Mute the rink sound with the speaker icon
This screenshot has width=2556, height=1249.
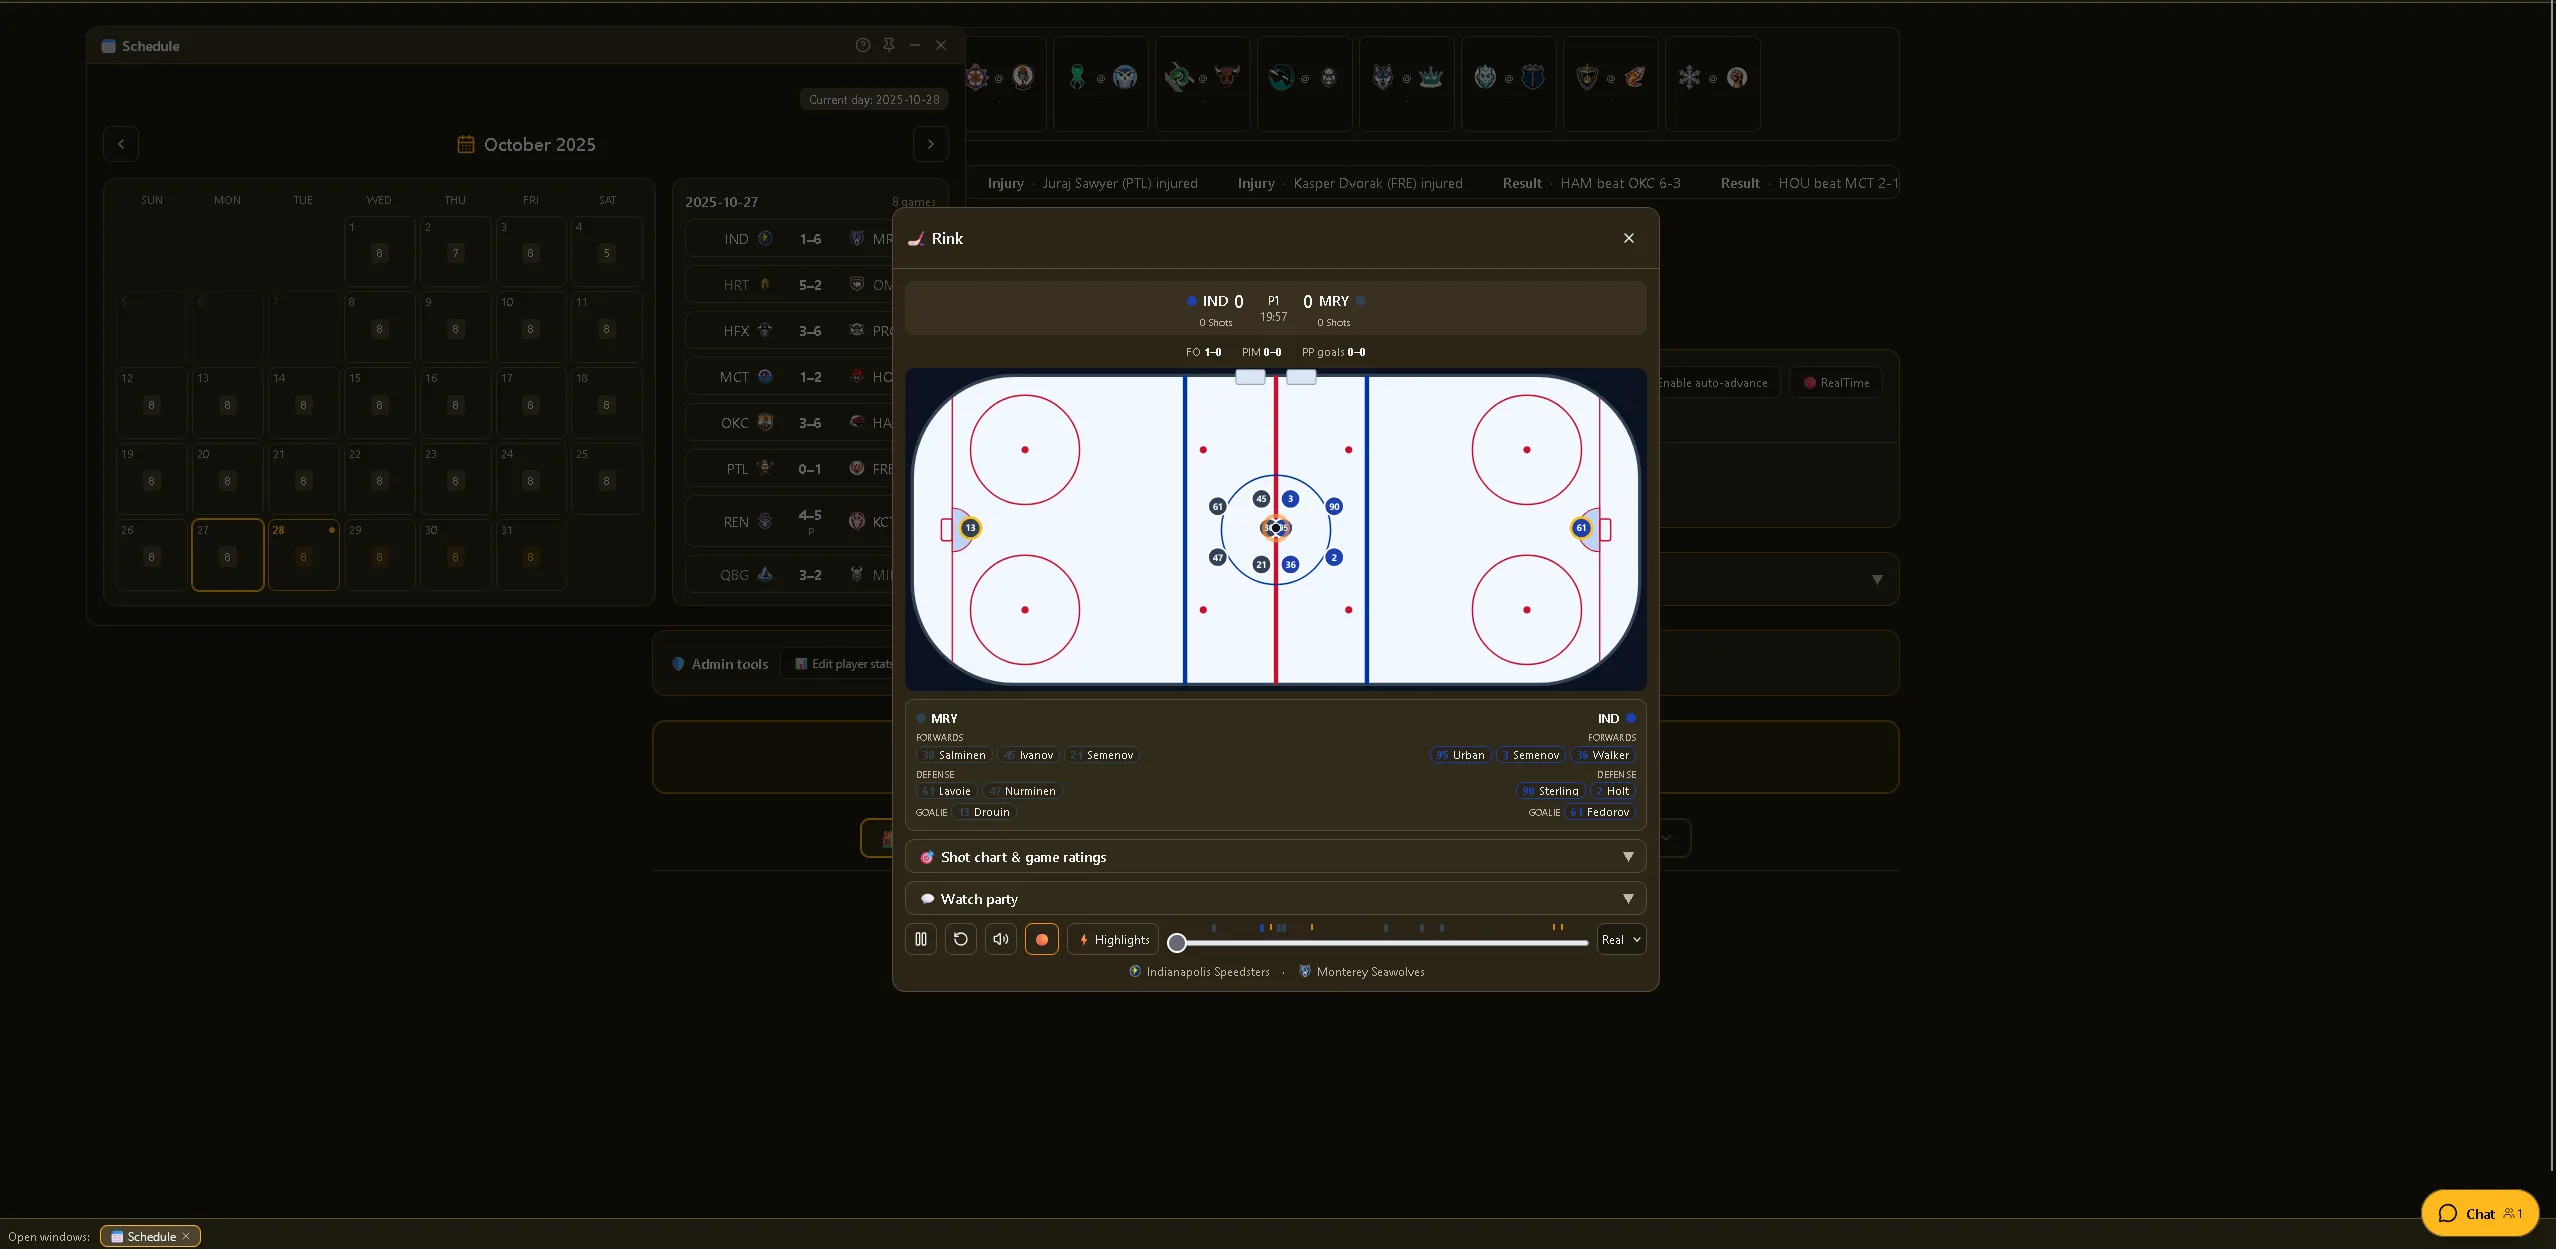click(x=1001, y=939)
